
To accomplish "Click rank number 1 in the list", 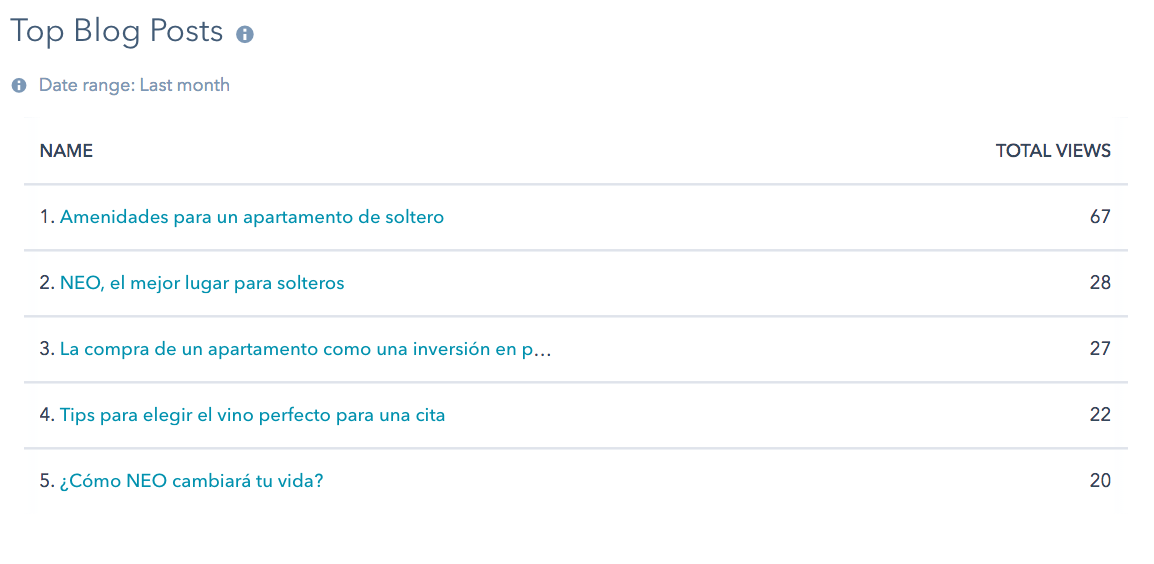I will (47, 217).
